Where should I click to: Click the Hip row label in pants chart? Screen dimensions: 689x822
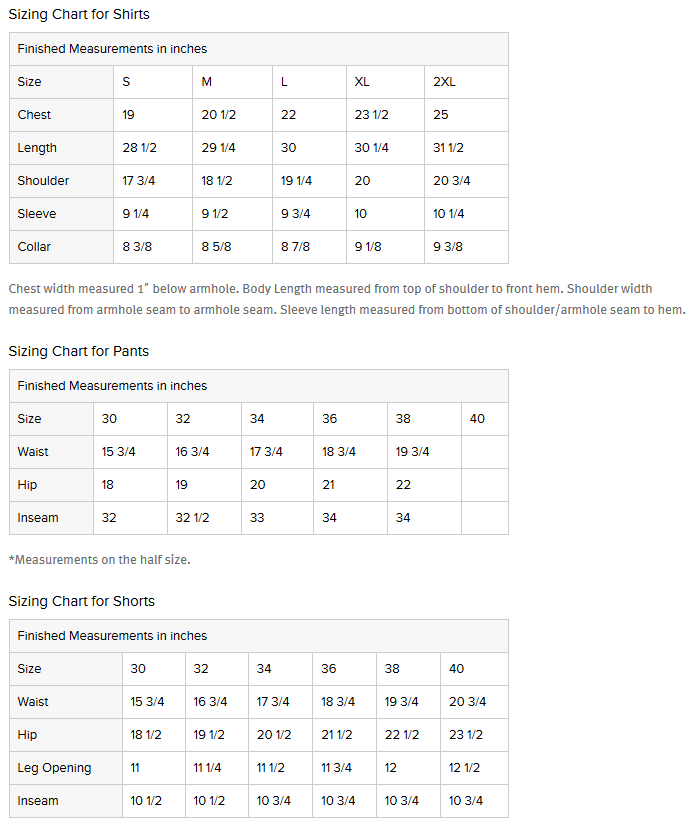click(27, 485)
